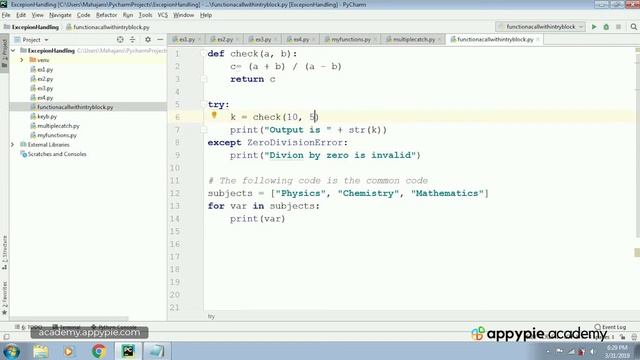Open run configuration dropdown functionacallwithintryblock

tap(541, 27)
